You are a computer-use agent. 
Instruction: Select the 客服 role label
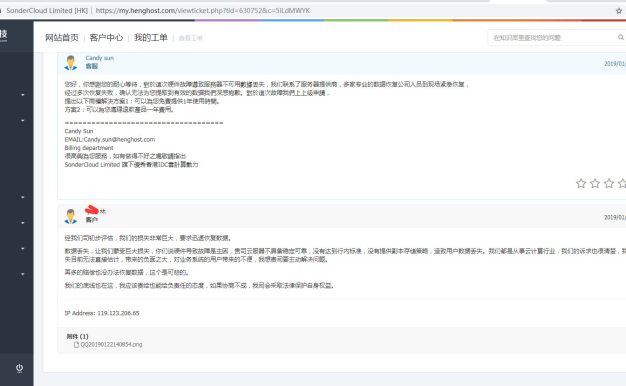tap(91, 66)
